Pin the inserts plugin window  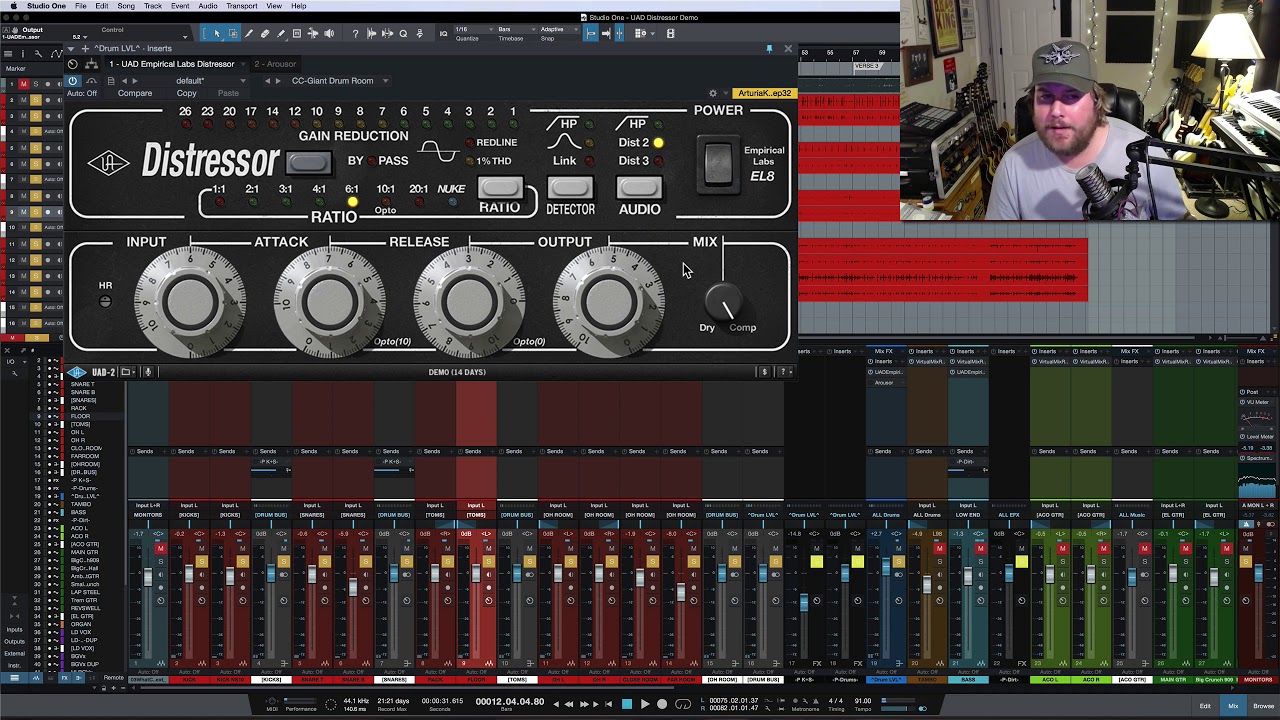tap(769, 48)
